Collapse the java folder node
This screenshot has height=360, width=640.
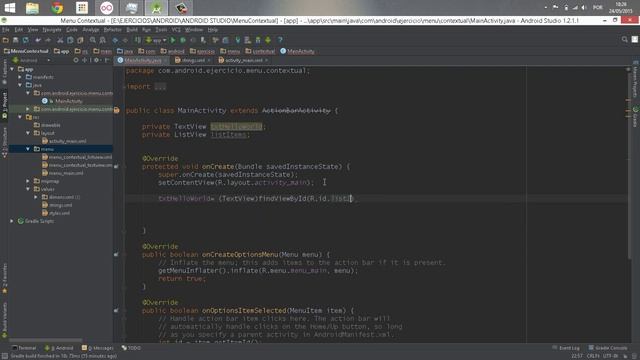coord(20,85)
